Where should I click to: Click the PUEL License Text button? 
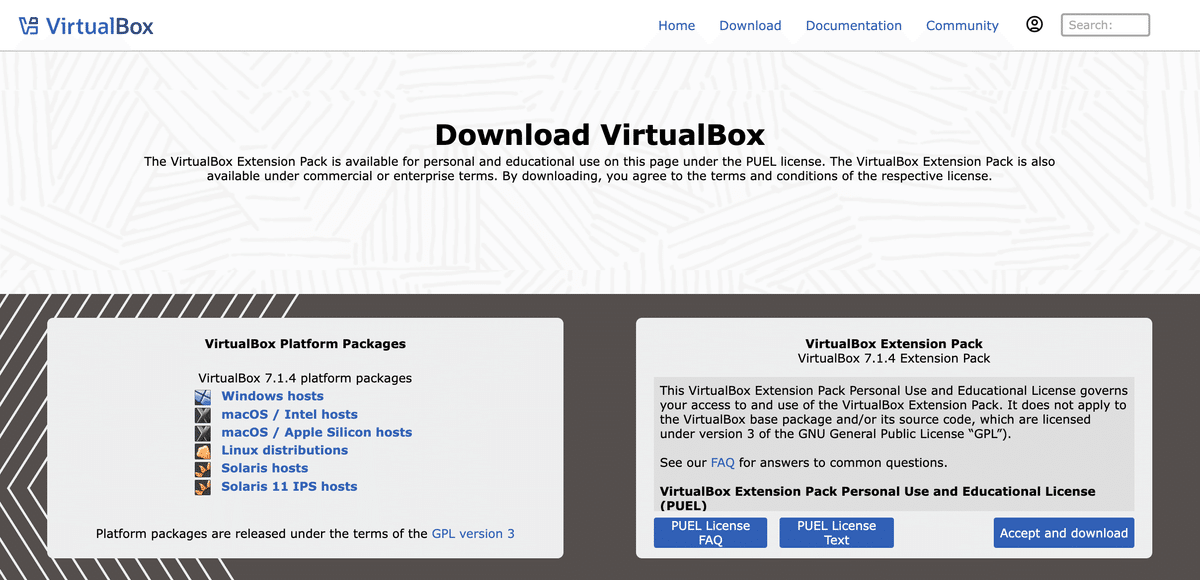tap(836, 533)
